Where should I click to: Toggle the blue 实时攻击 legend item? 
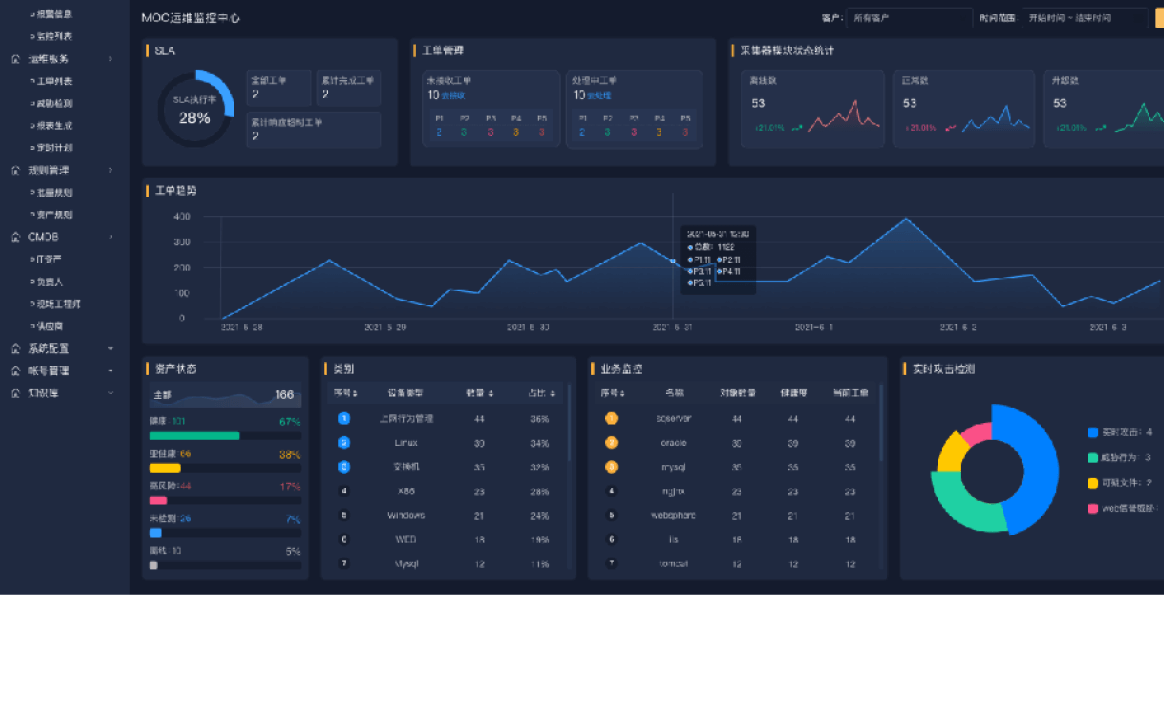1093,432
